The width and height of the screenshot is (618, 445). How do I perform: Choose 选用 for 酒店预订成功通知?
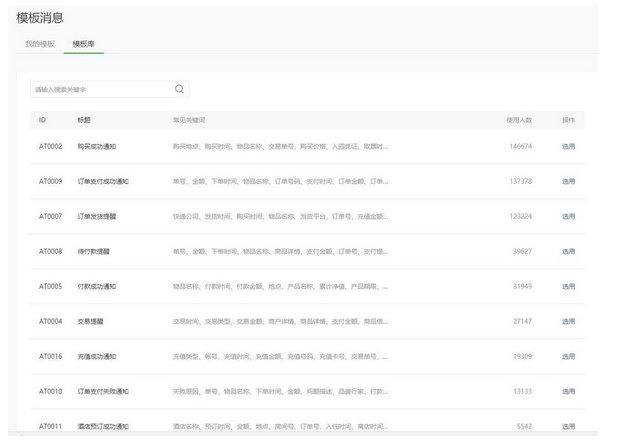[568, 426]
